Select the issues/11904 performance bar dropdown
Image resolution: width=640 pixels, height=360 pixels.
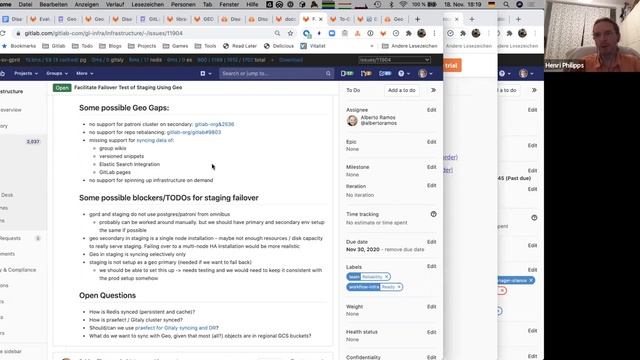[x=394, y=60]
